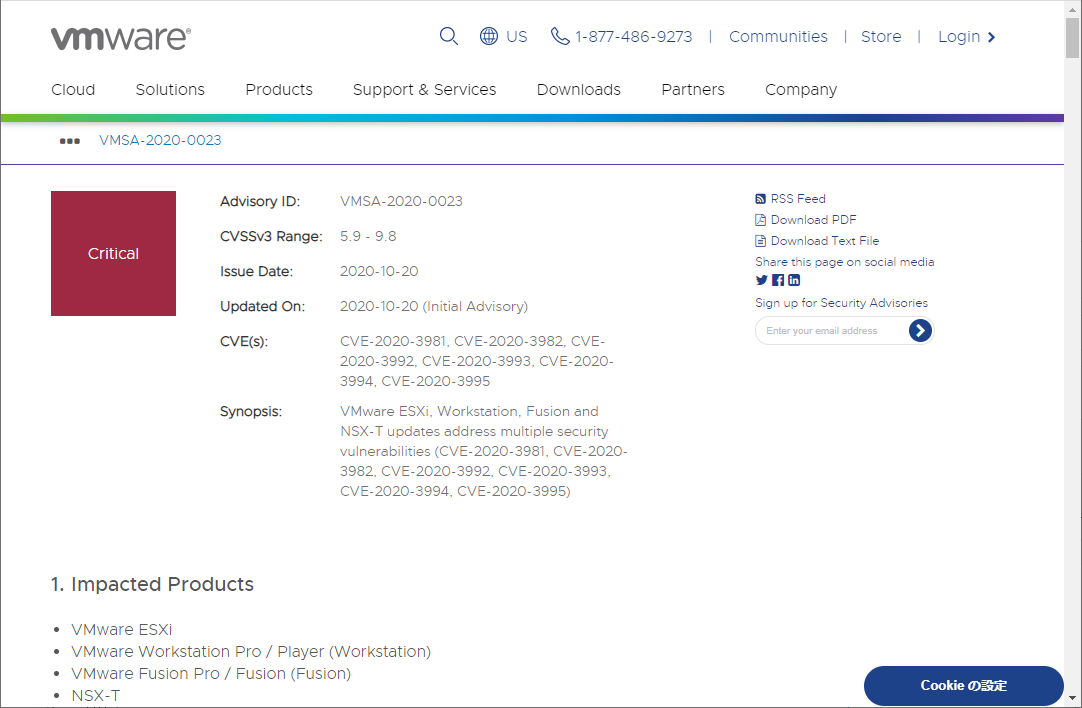The height and width of the screenshot is (708, 1082).
Task: Open the Cookie settings button
Action: point(963,685)
